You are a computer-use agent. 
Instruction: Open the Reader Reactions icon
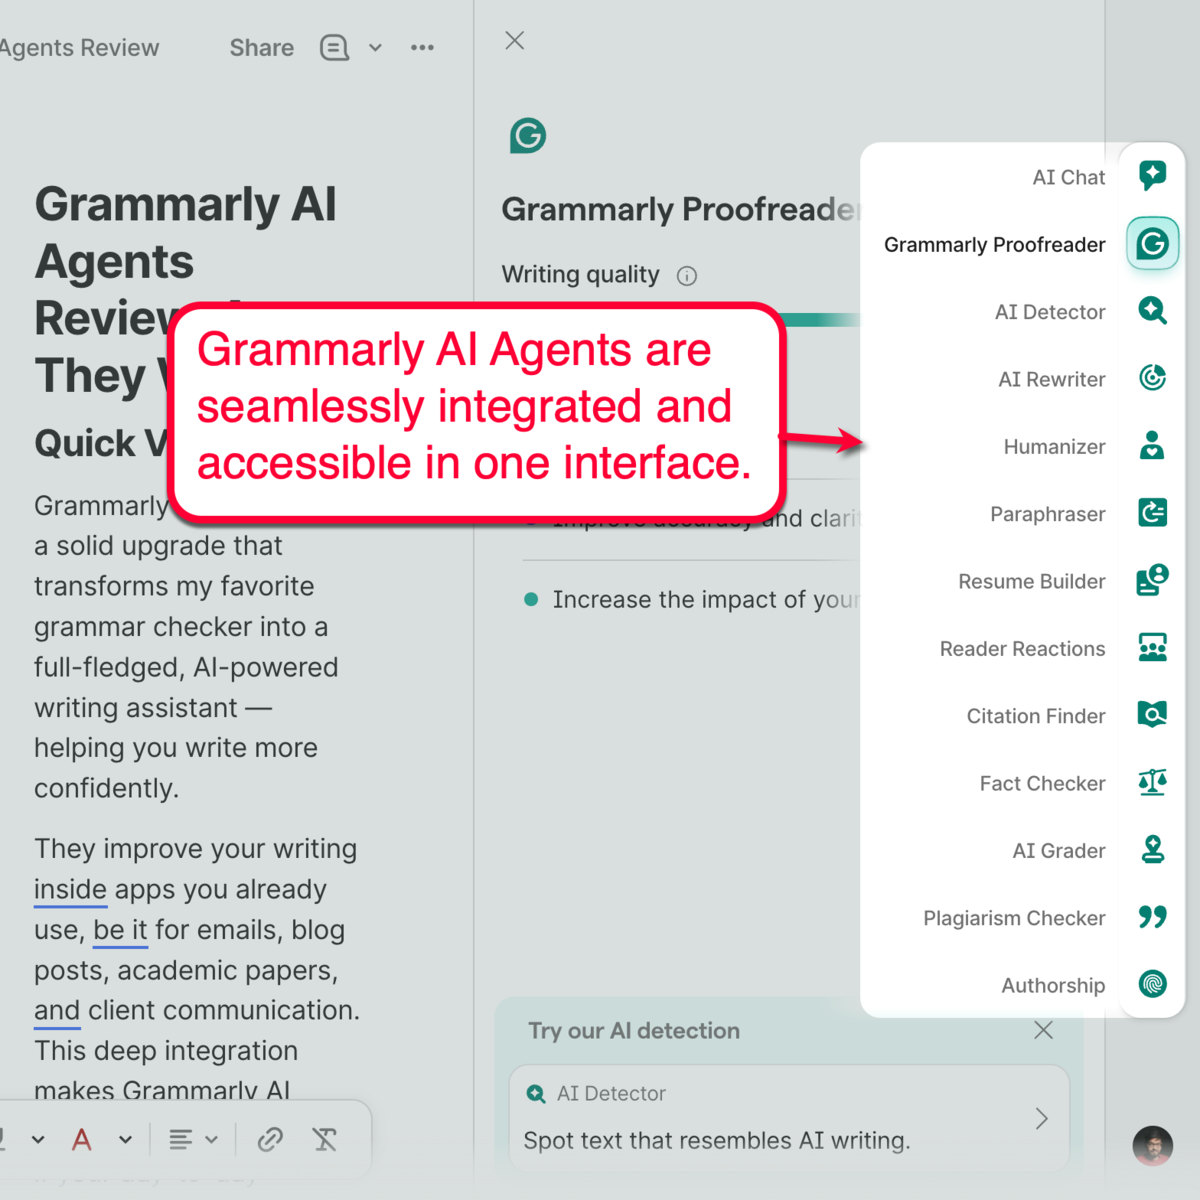(x=1152, y=647)
